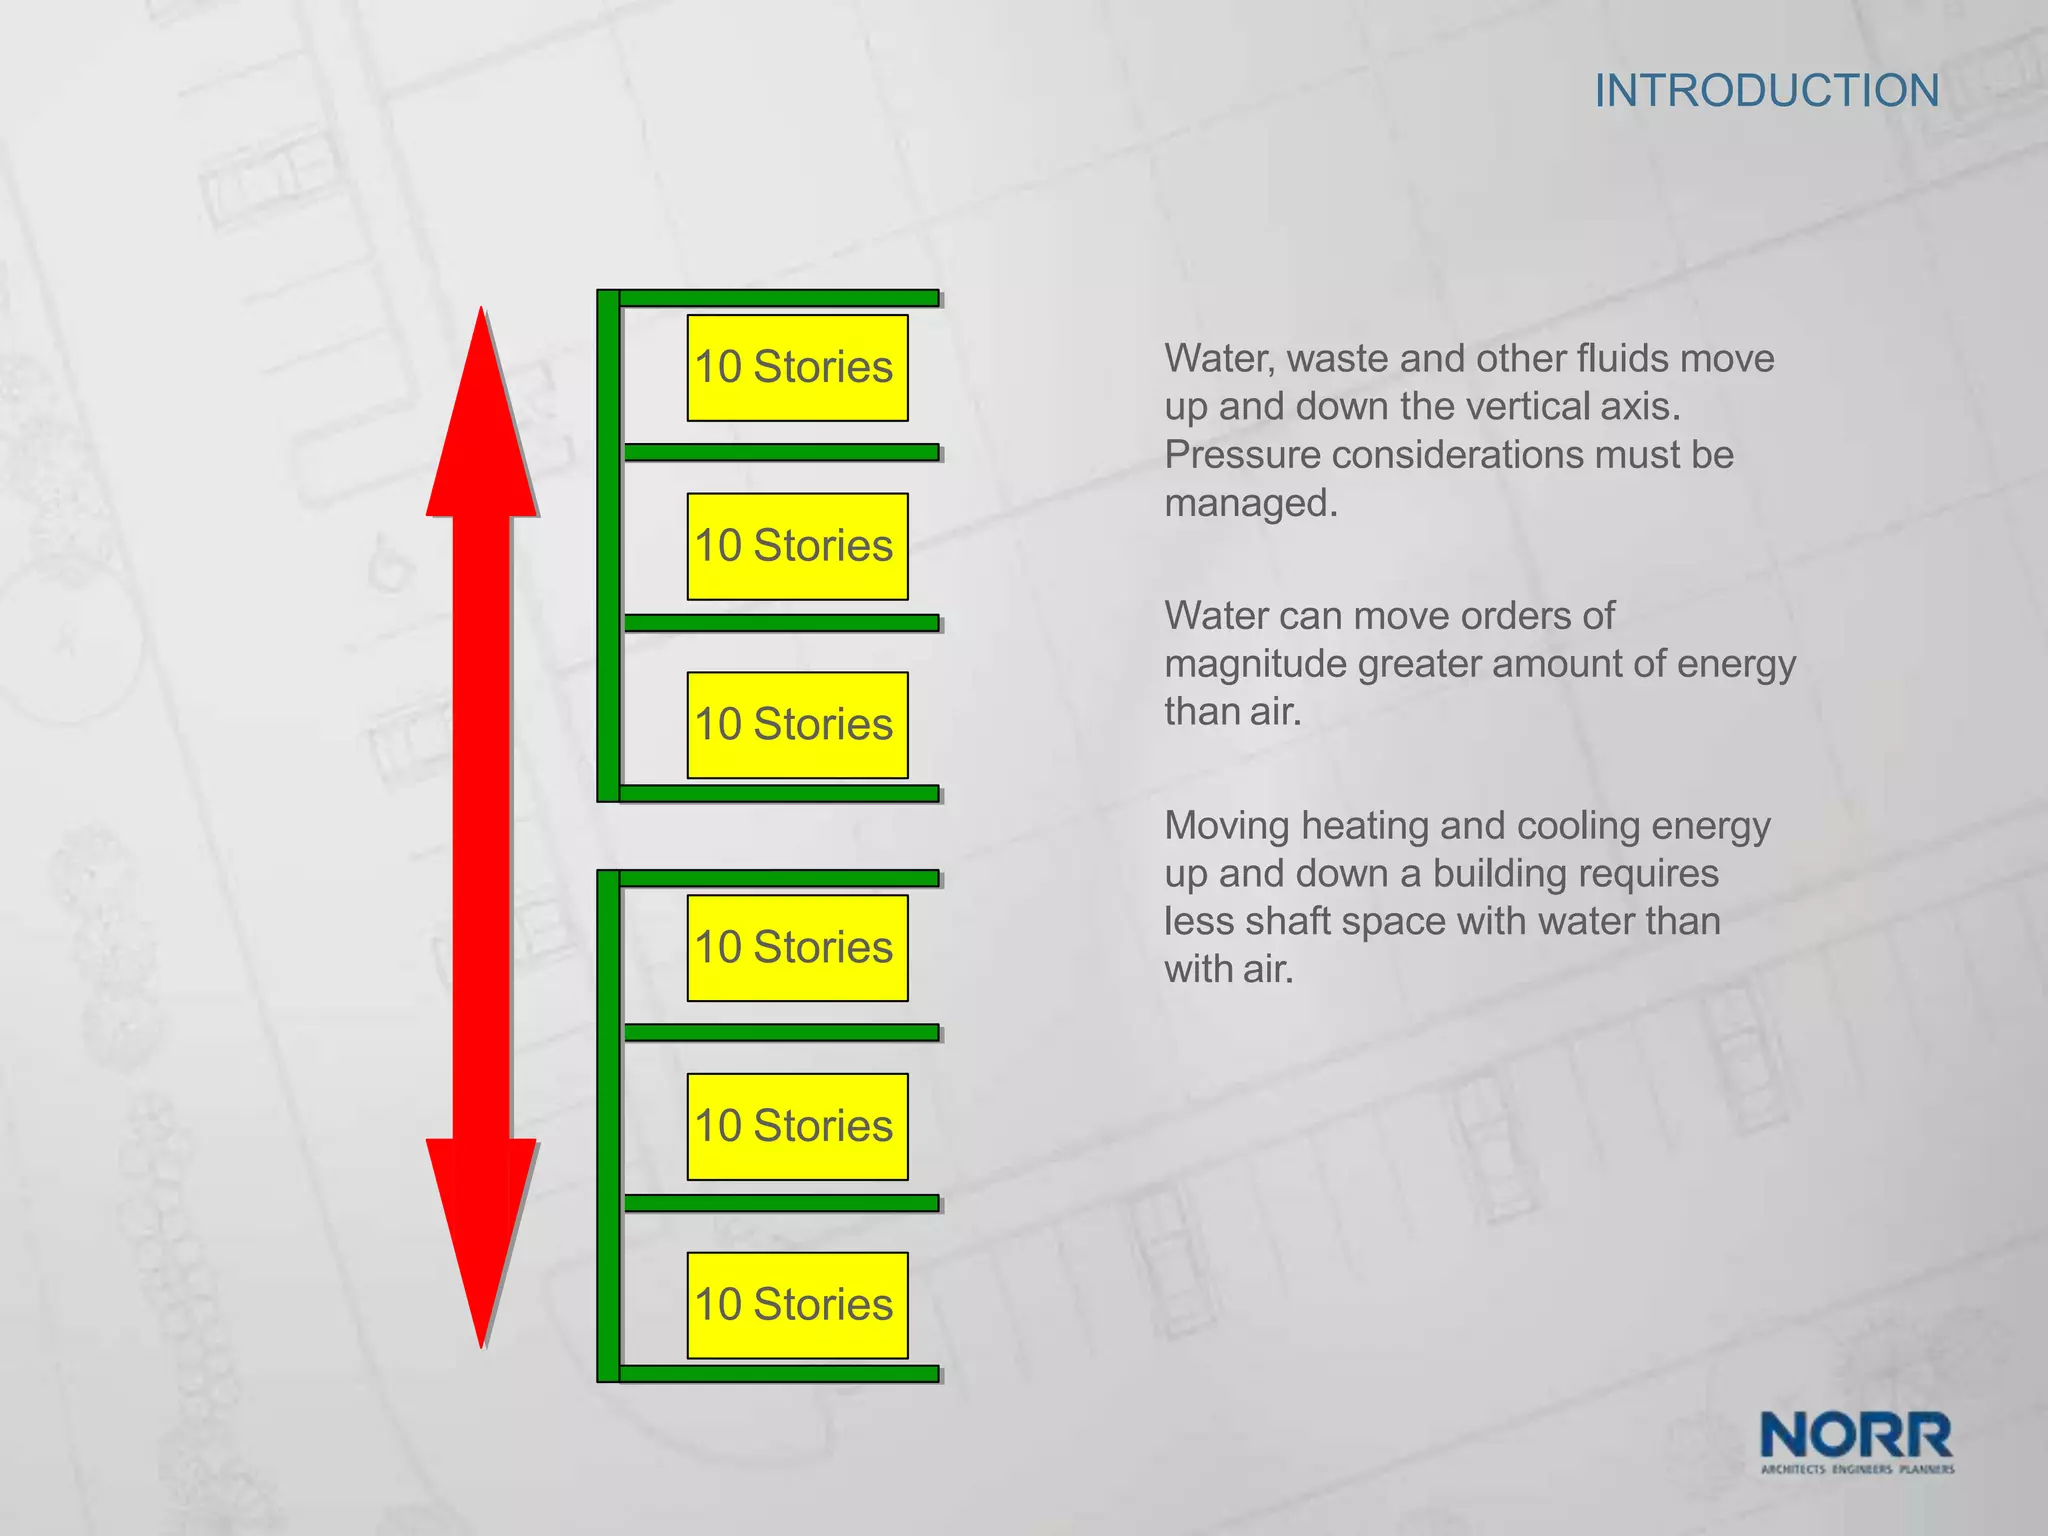Select the fourth 10 Stories box from top

tap(797, 948)
